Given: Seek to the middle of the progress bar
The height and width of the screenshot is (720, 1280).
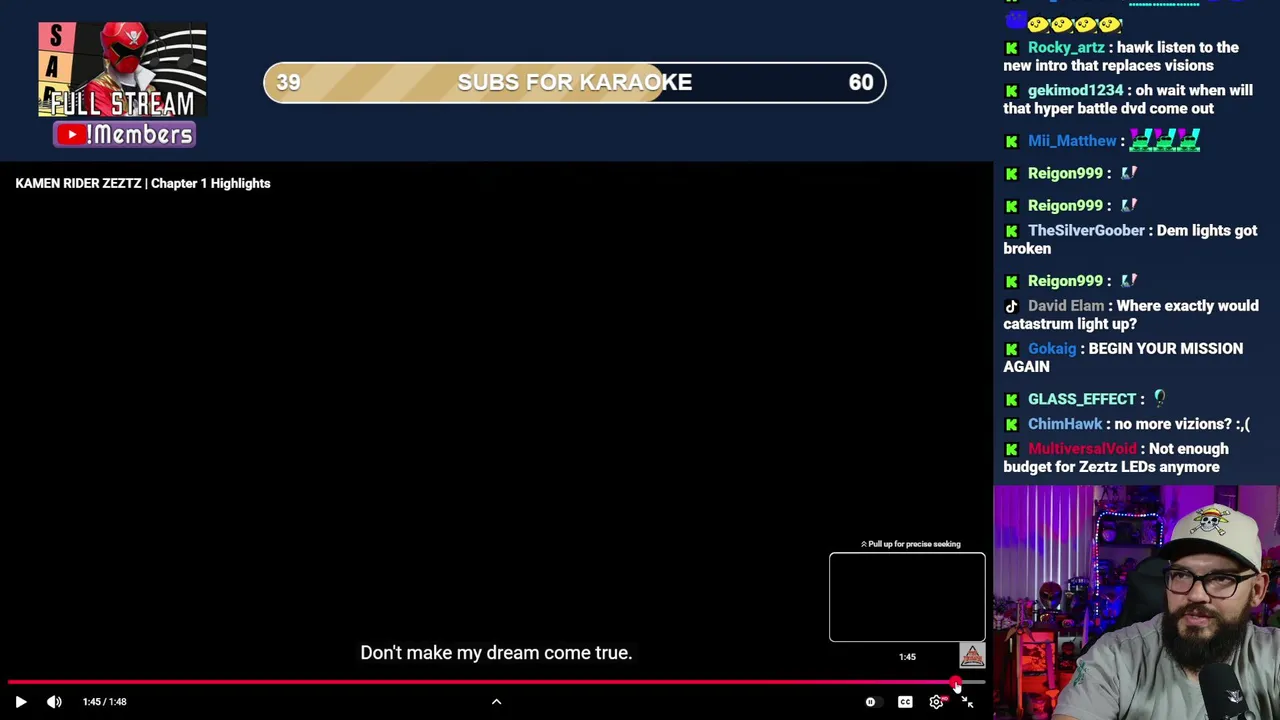Looking at the screenshot, I should click(496, 683).
